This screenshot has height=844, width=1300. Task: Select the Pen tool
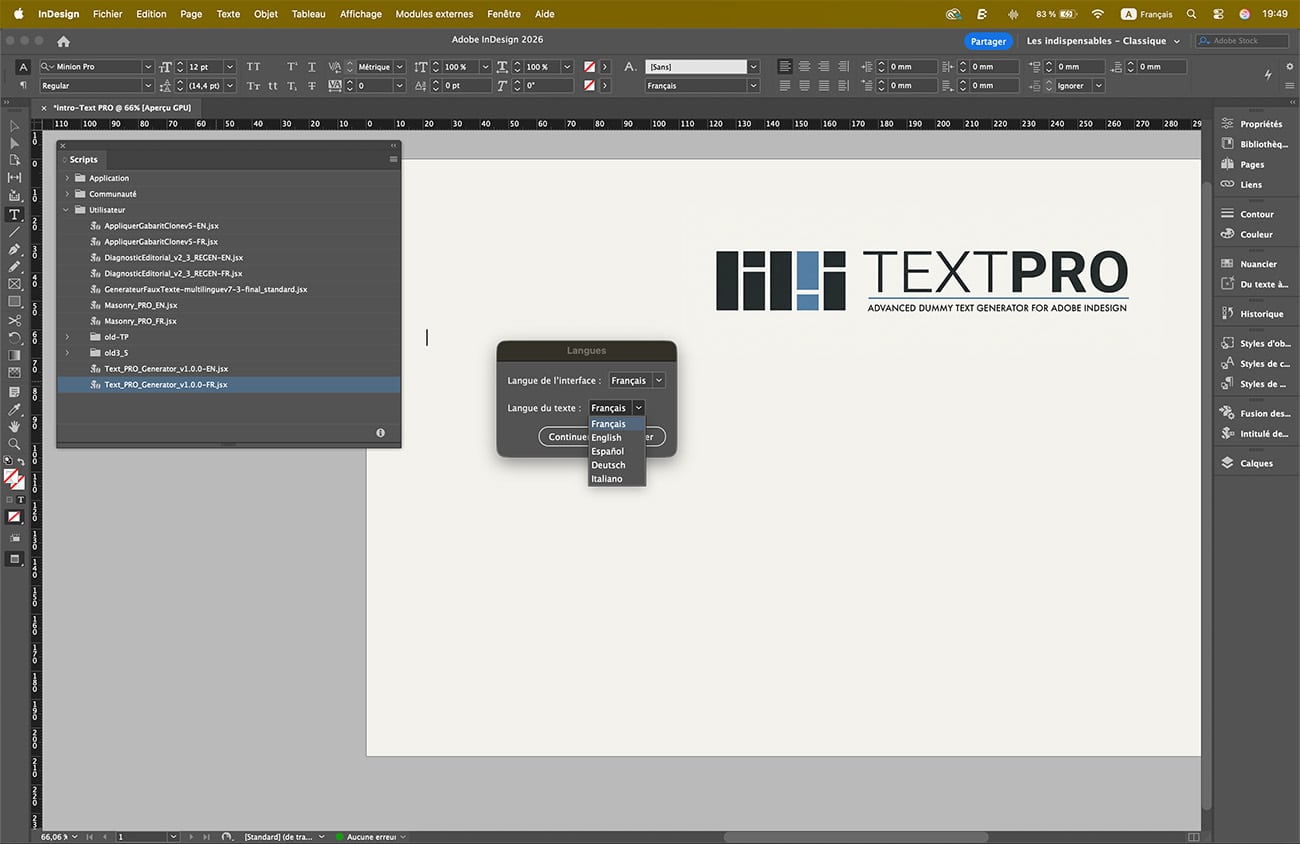15,249
